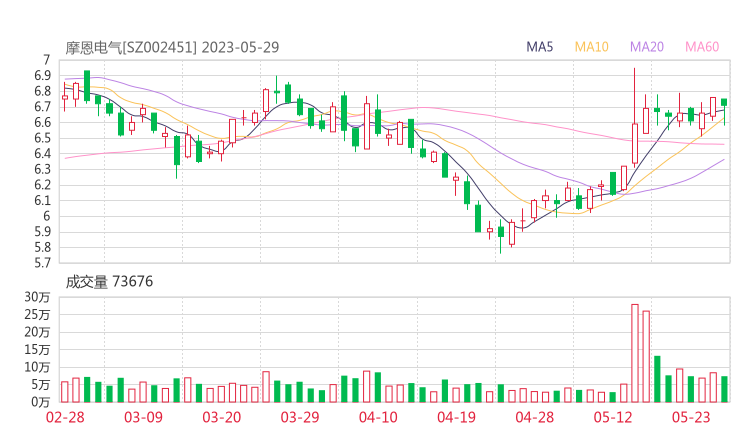Click the 04-10 date label

(x=378, y=417)
